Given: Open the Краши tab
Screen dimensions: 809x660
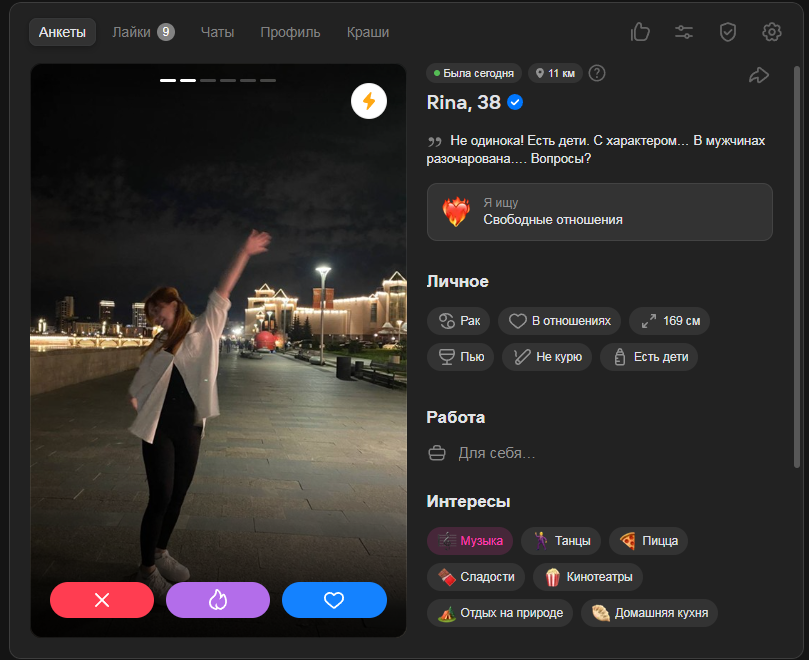Looking at the screenshot, I should [x=368, y=32].
